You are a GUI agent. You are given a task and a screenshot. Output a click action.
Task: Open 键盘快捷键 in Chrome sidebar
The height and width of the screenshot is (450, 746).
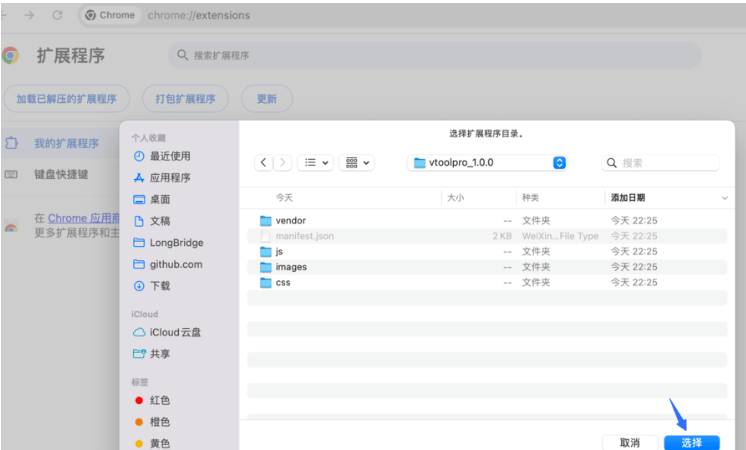tap(60, 174)
